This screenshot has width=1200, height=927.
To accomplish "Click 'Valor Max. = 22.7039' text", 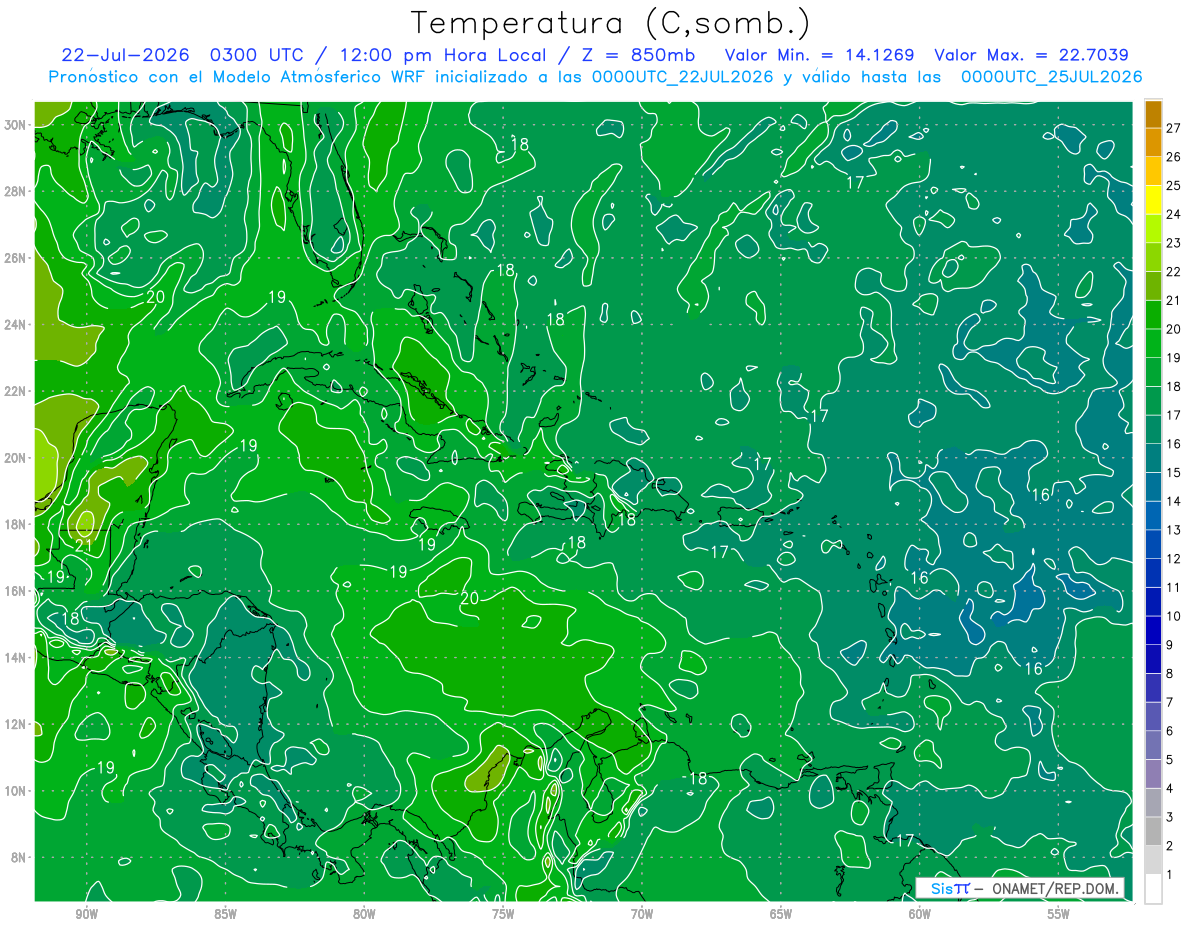I will [1032, 55].
